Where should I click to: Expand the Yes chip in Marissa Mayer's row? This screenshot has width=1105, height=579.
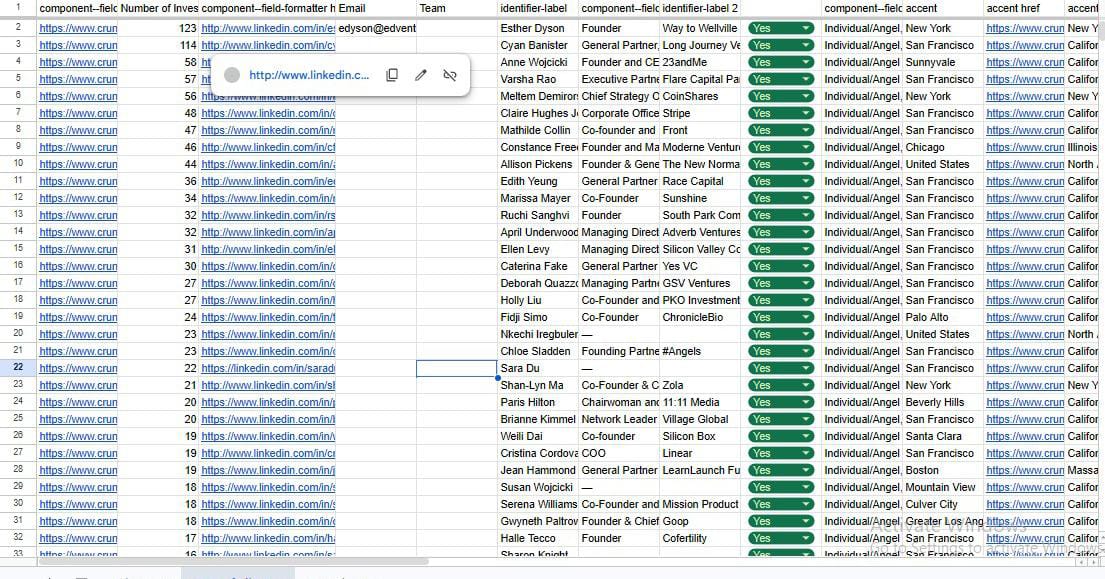781,198
